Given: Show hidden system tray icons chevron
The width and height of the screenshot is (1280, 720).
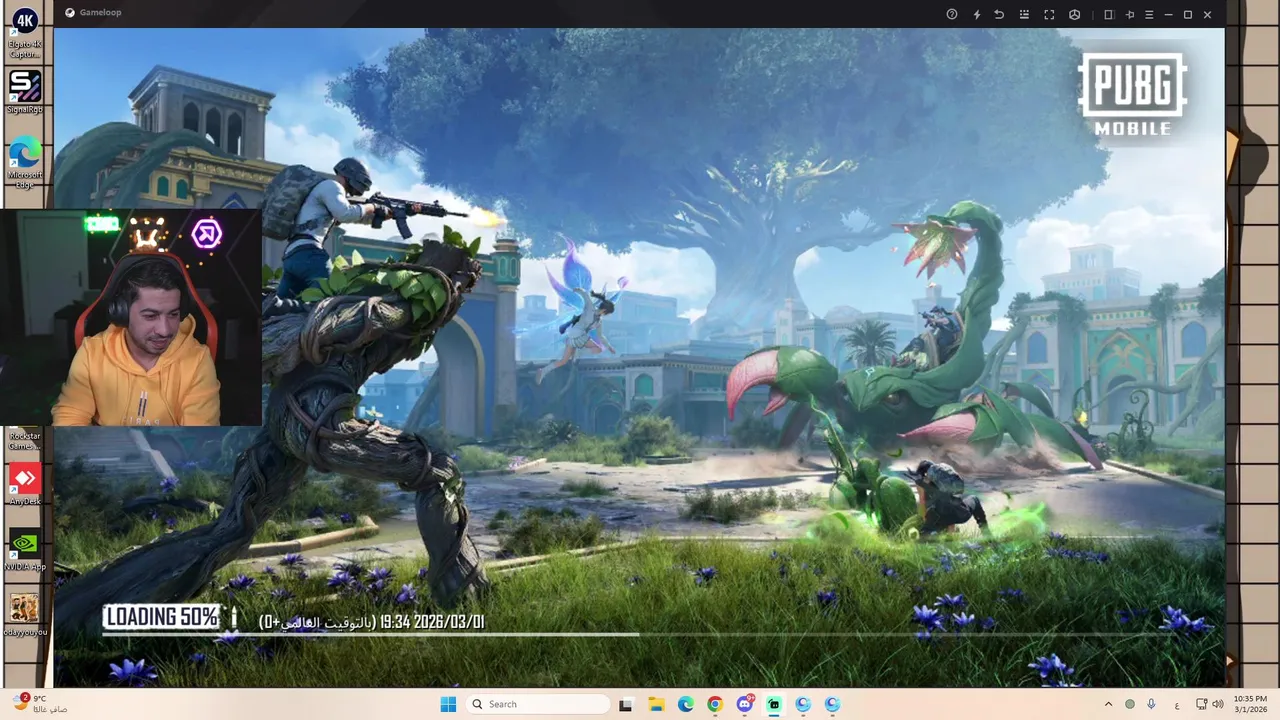Looking at the screenshot, I should (x=1108, y=704).
